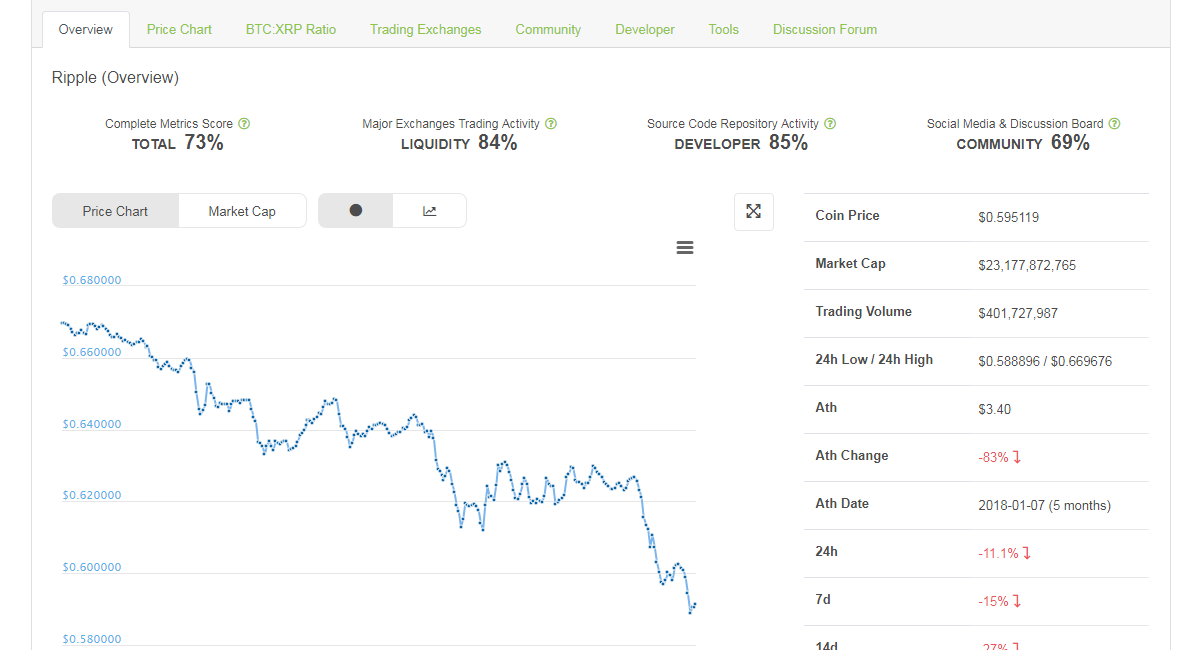Switch to the Community tab
This screenshot has height=650, width=1182.
[548, 29]
